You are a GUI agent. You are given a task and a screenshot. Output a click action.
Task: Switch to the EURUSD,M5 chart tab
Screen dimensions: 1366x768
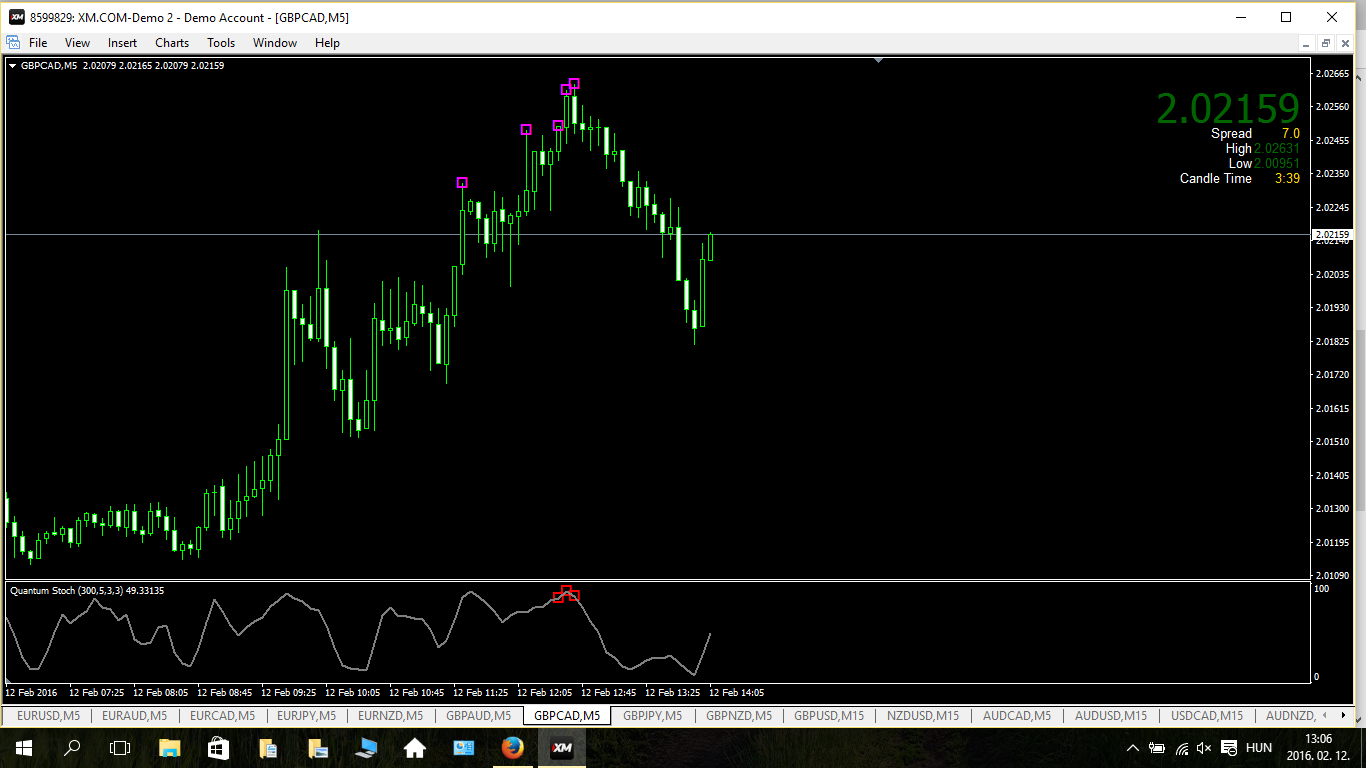click(x=49, y=715)
